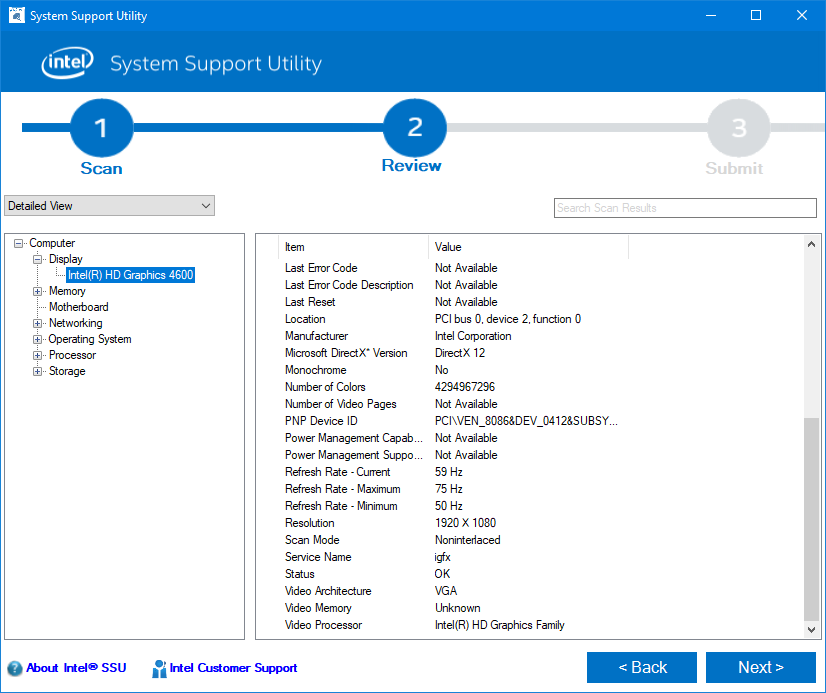Click the Noninterlaced scan mode value

(468, 540)
